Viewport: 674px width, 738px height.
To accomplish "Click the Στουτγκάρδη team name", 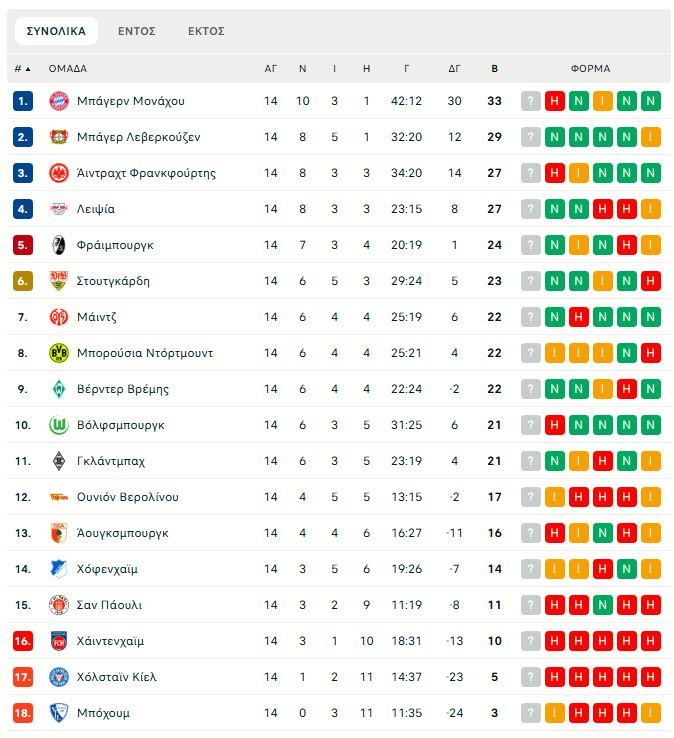I will click(x=113, y=281).
